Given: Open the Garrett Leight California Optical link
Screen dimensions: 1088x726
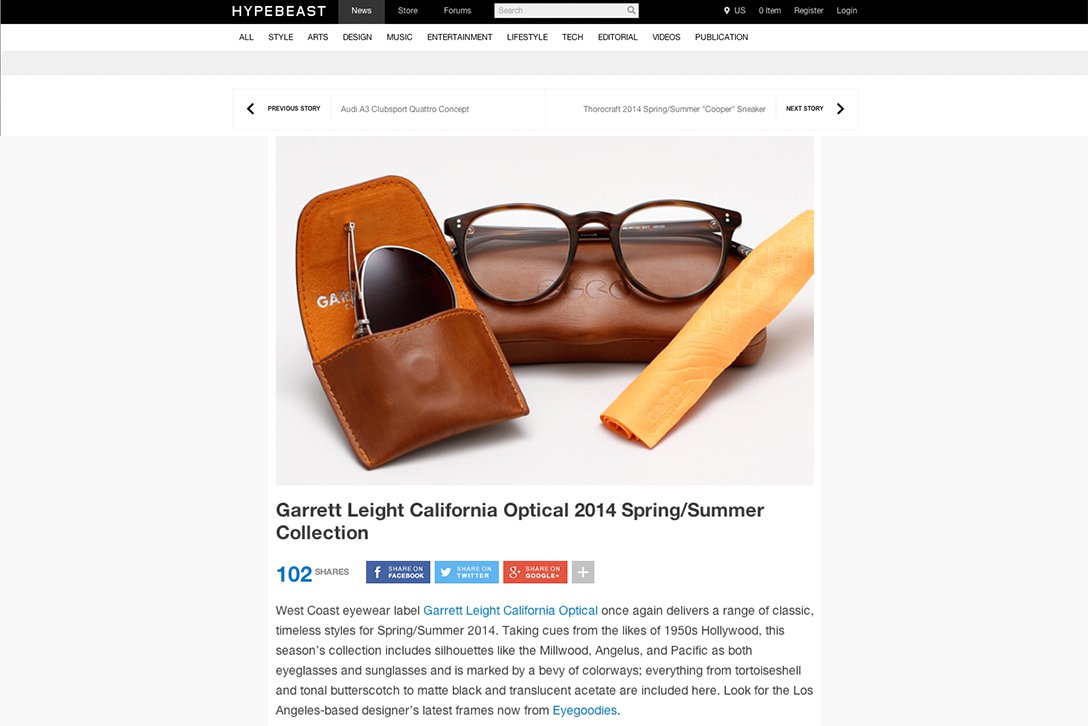Looking at the screenshot, I should [510, 611].
